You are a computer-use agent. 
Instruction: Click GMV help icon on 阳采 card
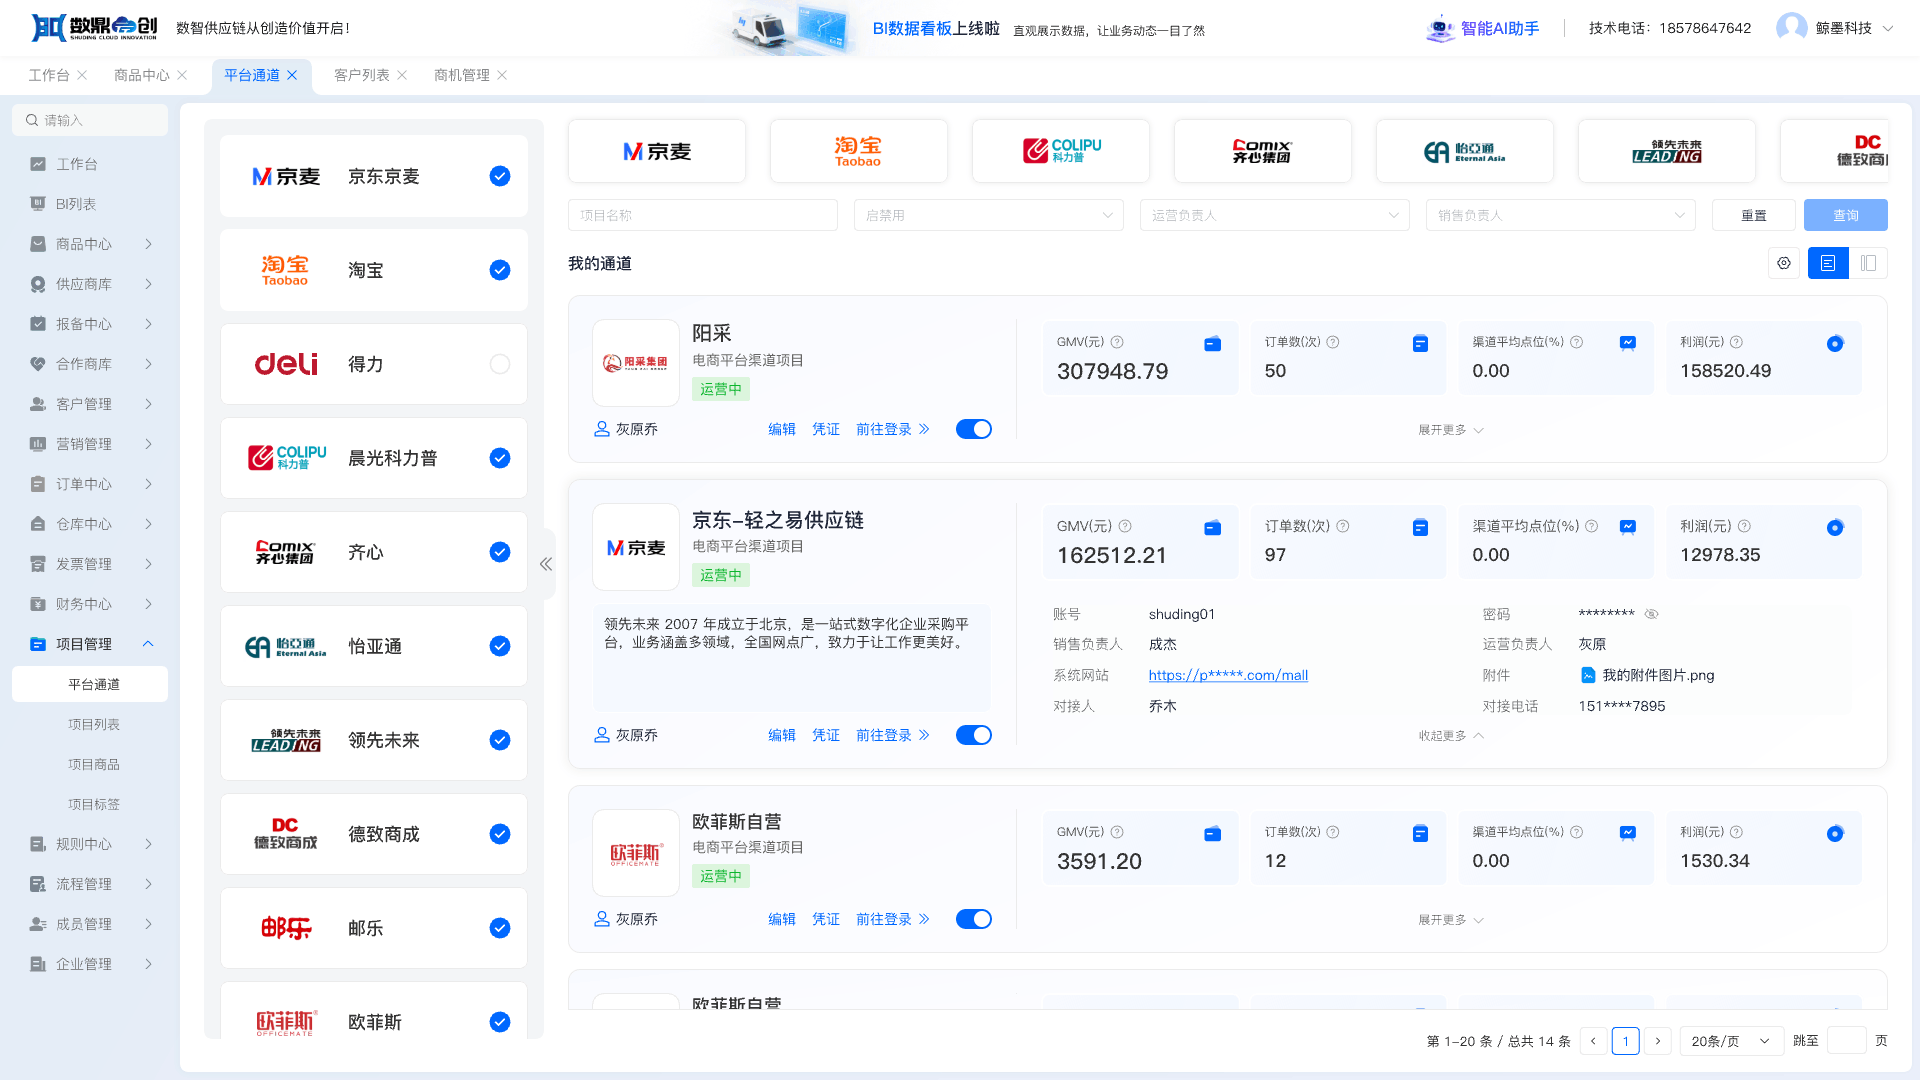(1117, 342)
